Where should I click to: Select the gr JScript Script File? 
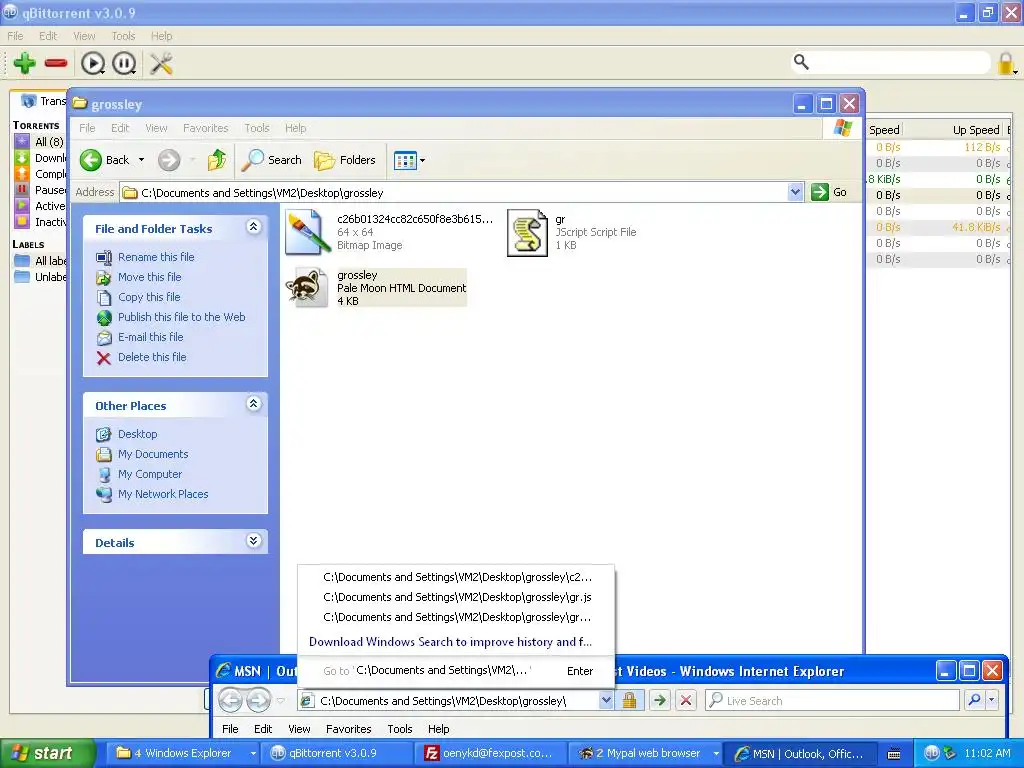[x=572, y=232]
